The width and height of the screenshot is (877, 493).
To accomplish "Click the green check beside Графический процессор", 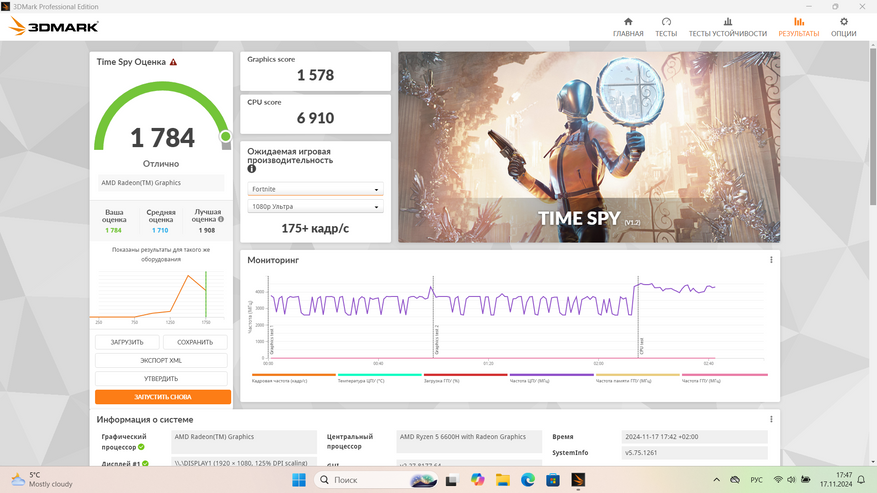I will [x=142, y=447].
